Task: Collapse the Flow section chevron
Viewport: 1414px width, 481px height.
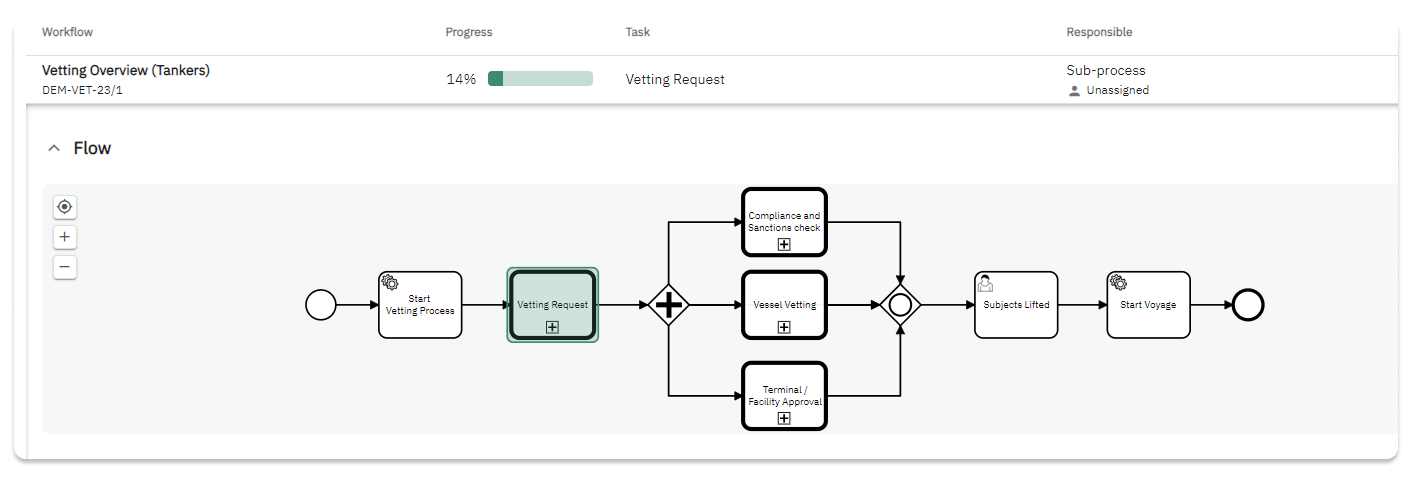Action: (54, 148)
